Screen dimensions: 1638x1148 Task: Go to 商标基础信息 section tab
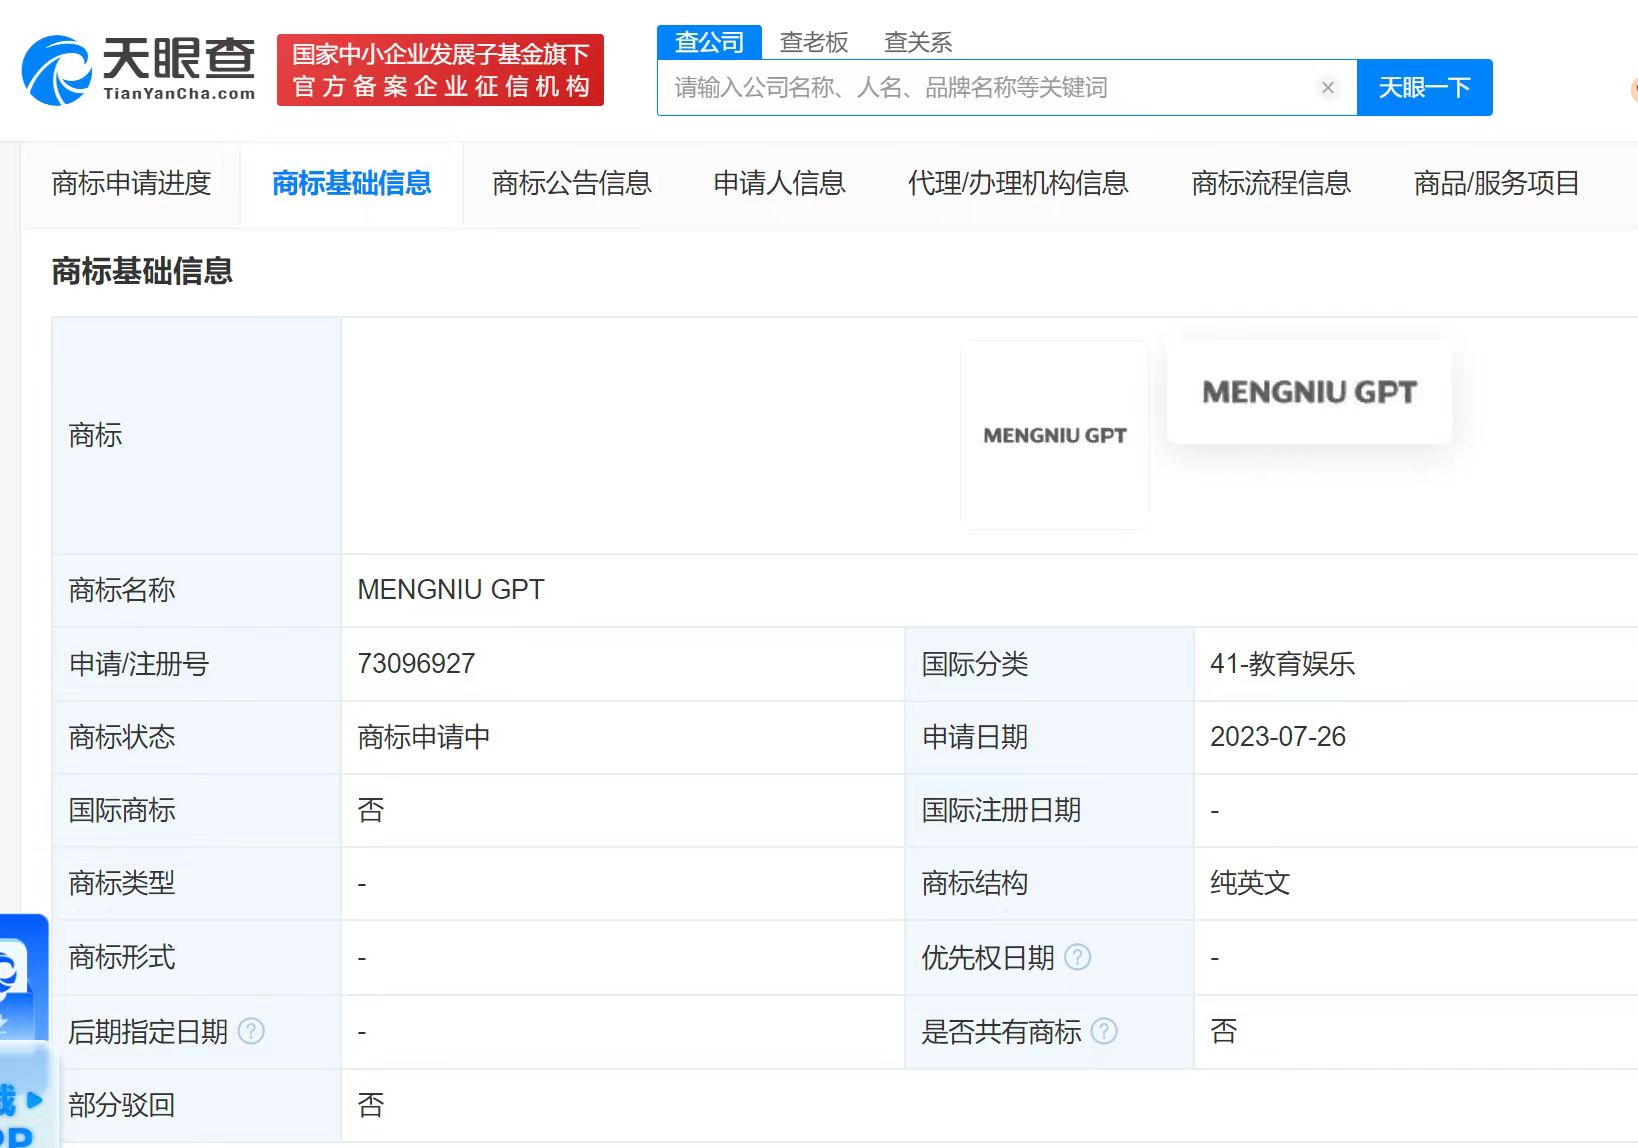click(351, 183)
